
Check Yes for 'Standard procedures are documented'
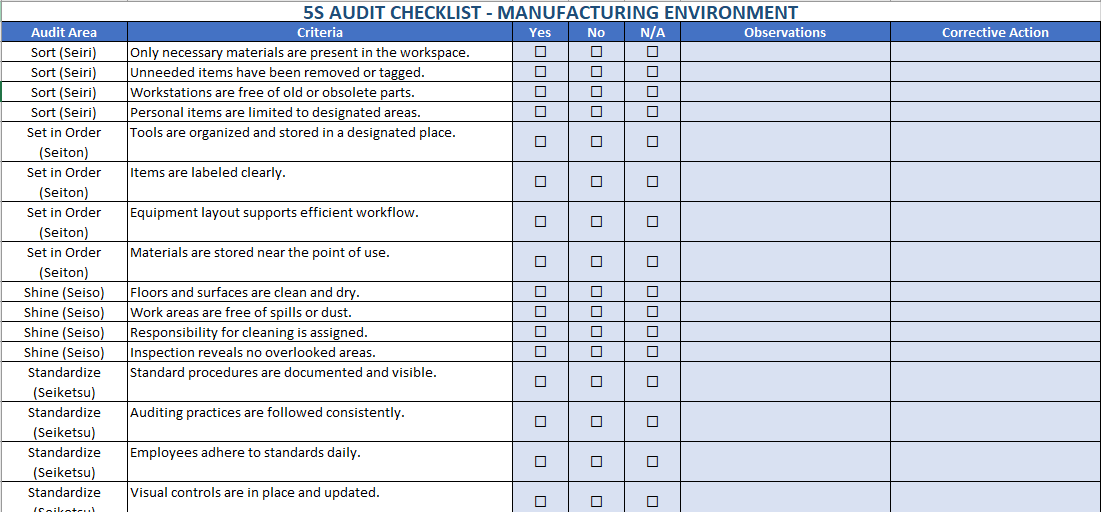pyautogui.click(x=540, y=382)
